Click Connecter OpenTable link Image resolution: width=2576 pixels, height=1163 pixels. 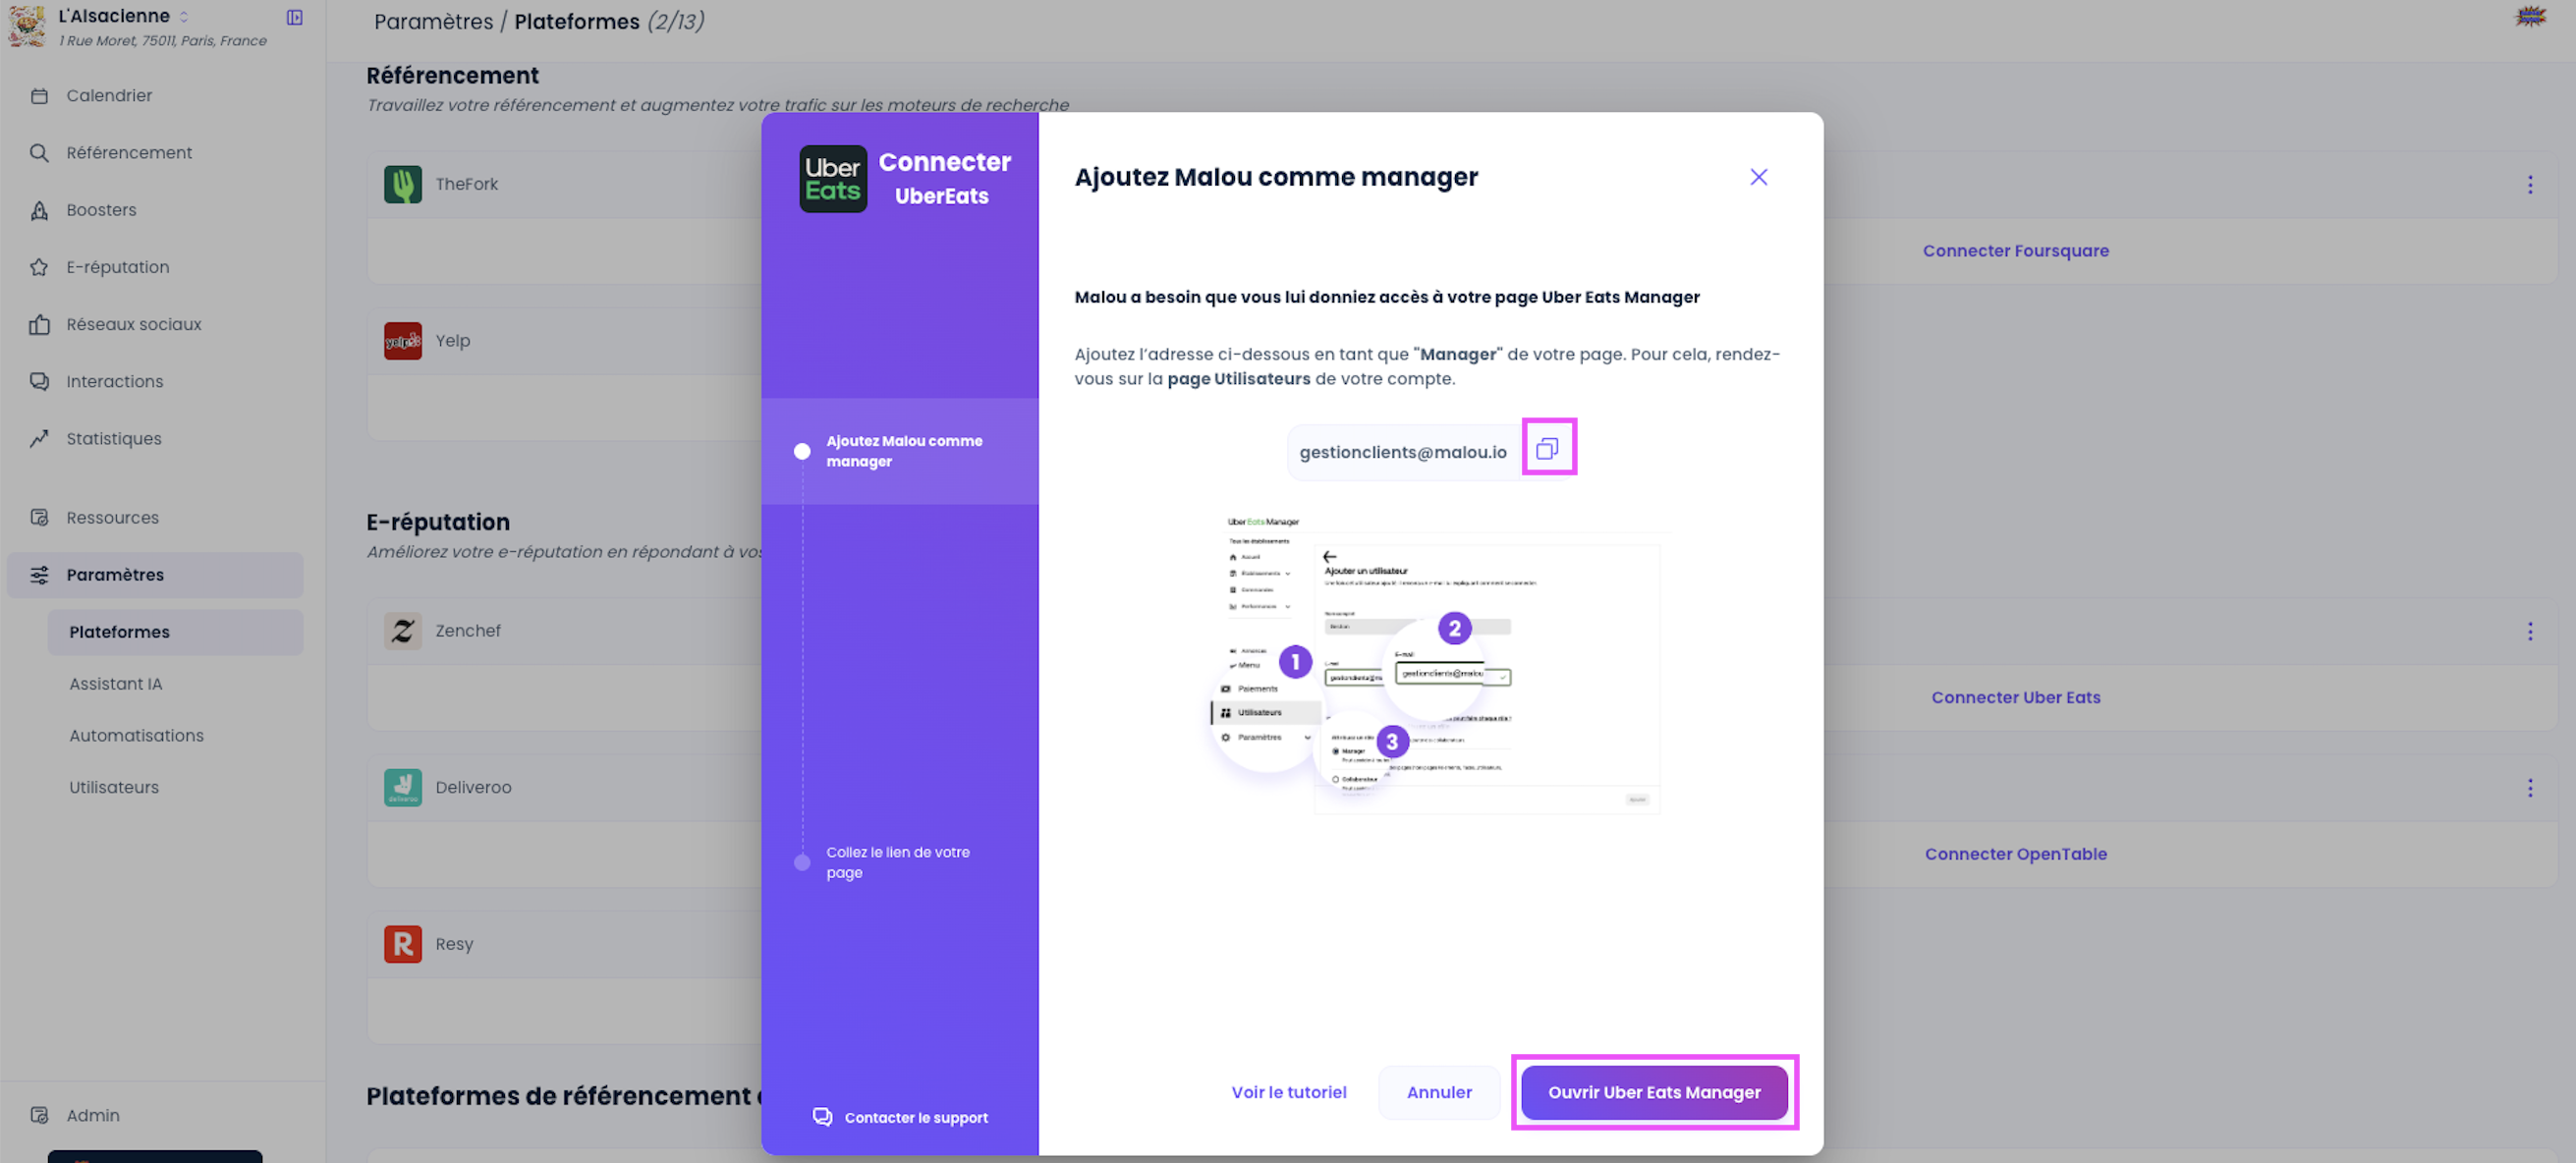pos(2015,853)
